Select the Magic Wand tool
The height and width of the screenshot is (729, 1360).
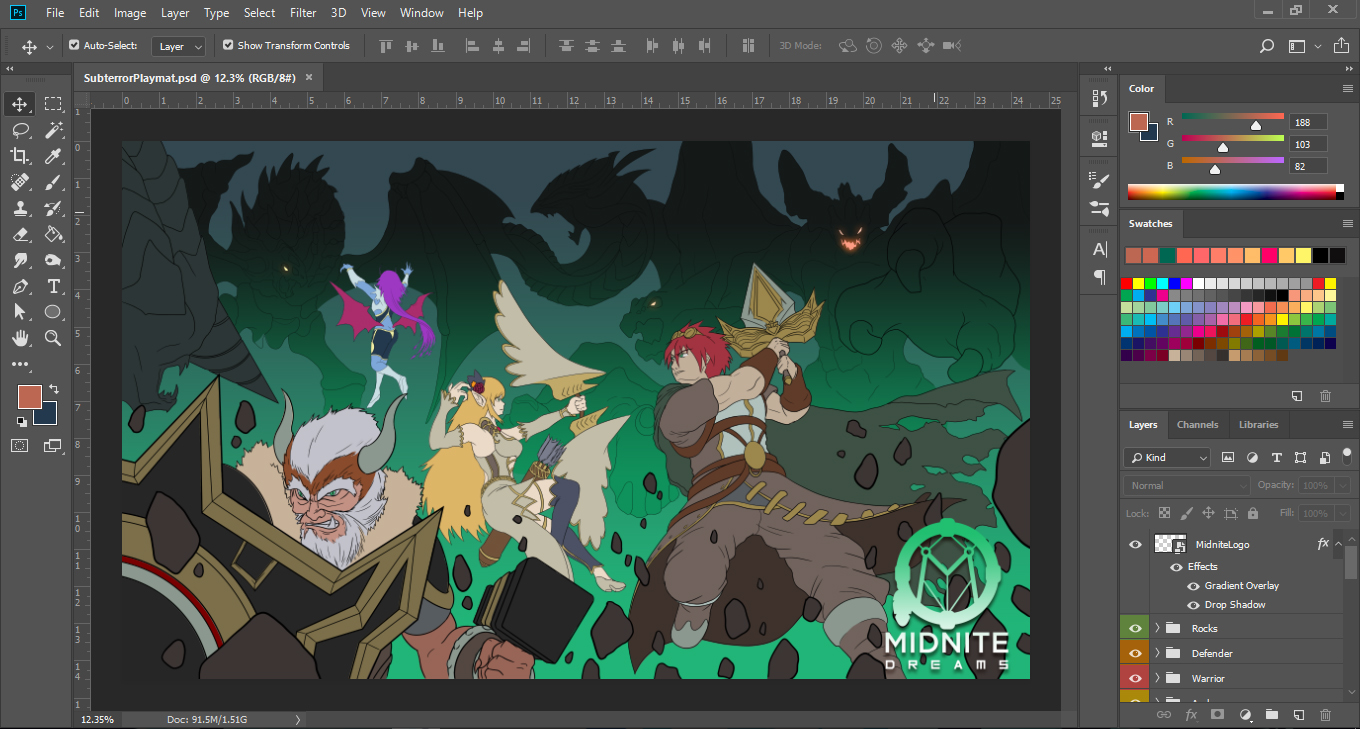pyautogui.click(x=53, y=130)
